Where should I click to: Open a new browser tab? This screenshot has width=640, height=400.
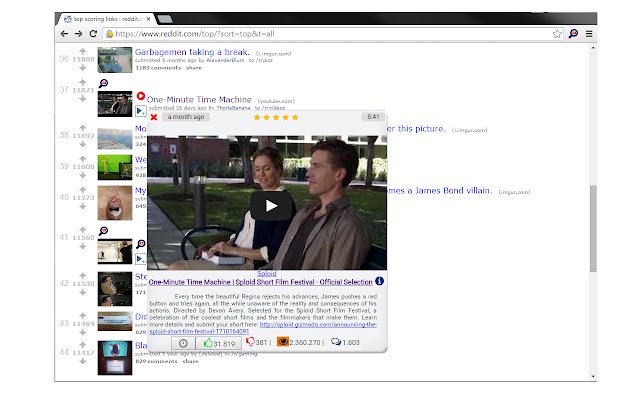(165, 19)
